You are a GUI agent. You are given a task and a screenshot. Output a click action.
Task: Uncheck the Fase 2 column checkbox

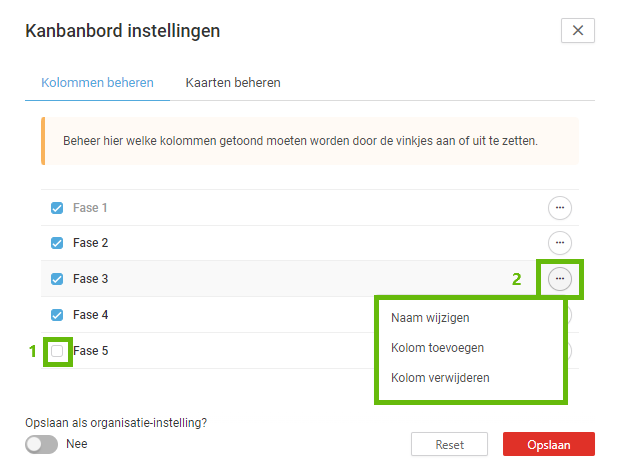click(57, 243)
